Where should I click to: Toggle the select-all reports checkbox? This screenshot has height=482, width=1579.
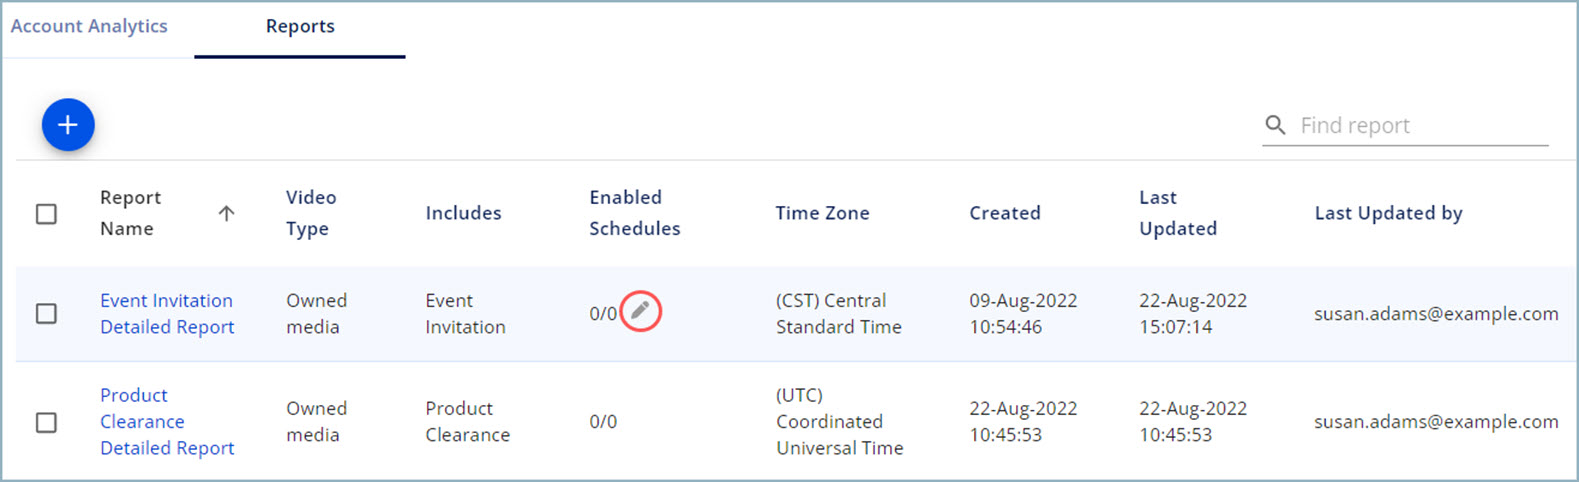tap(46, 214)
